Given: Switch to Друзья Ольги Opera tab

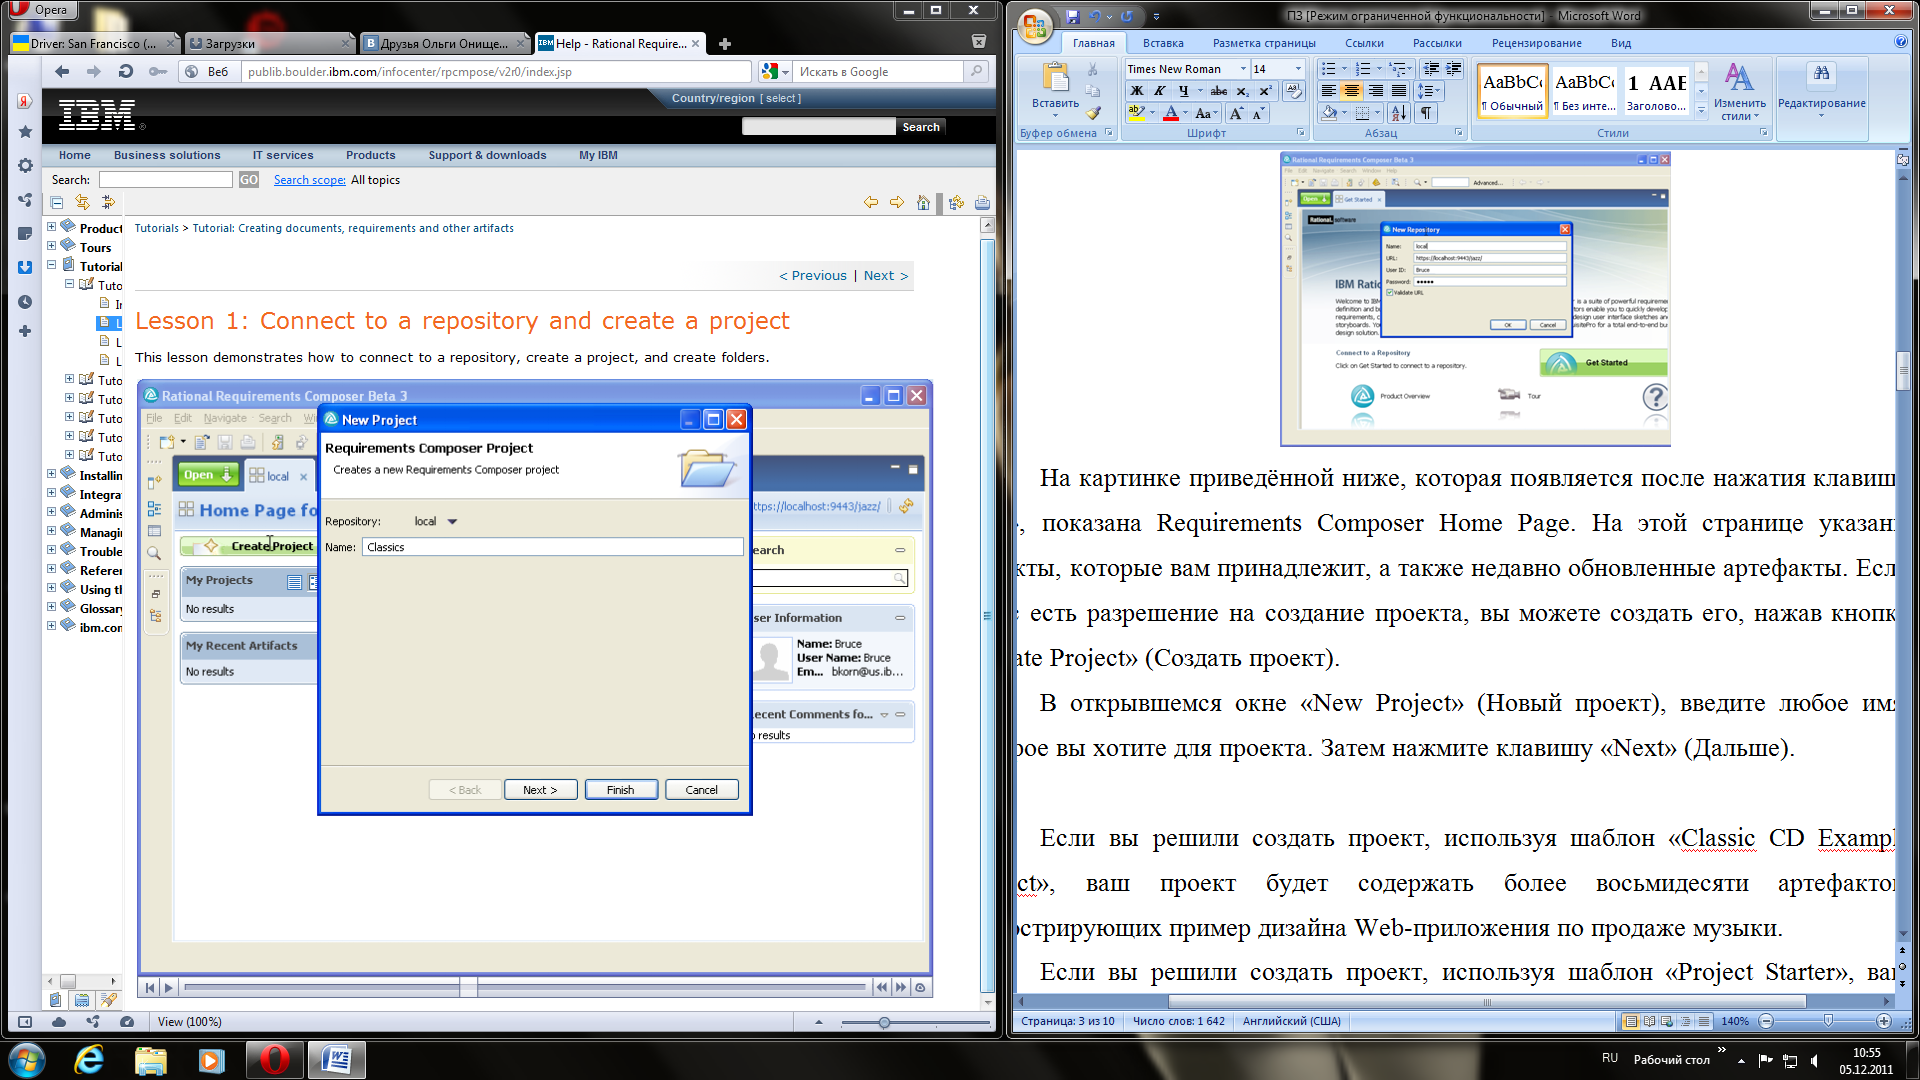Looking at the screenshot, I should (444, 43).
